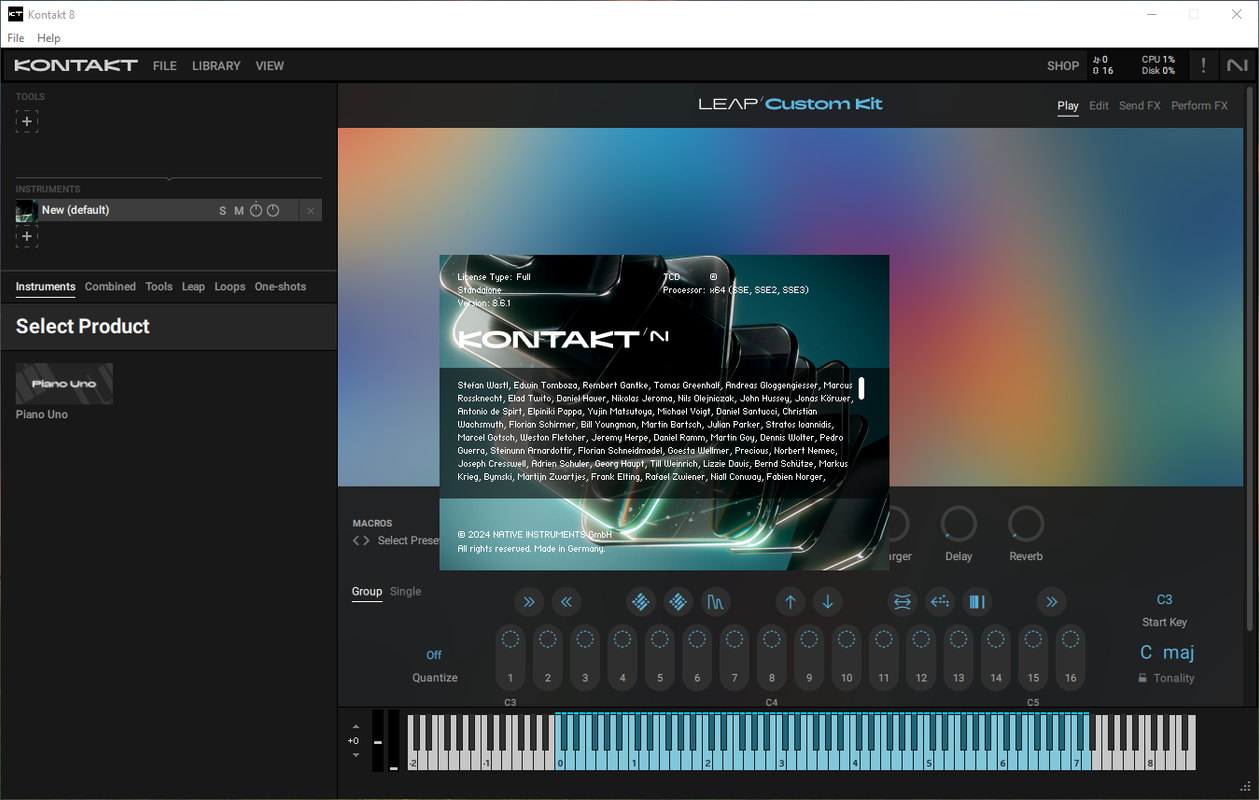
Task: Change the tonality root note C
Action: [x=1146, y=653]
